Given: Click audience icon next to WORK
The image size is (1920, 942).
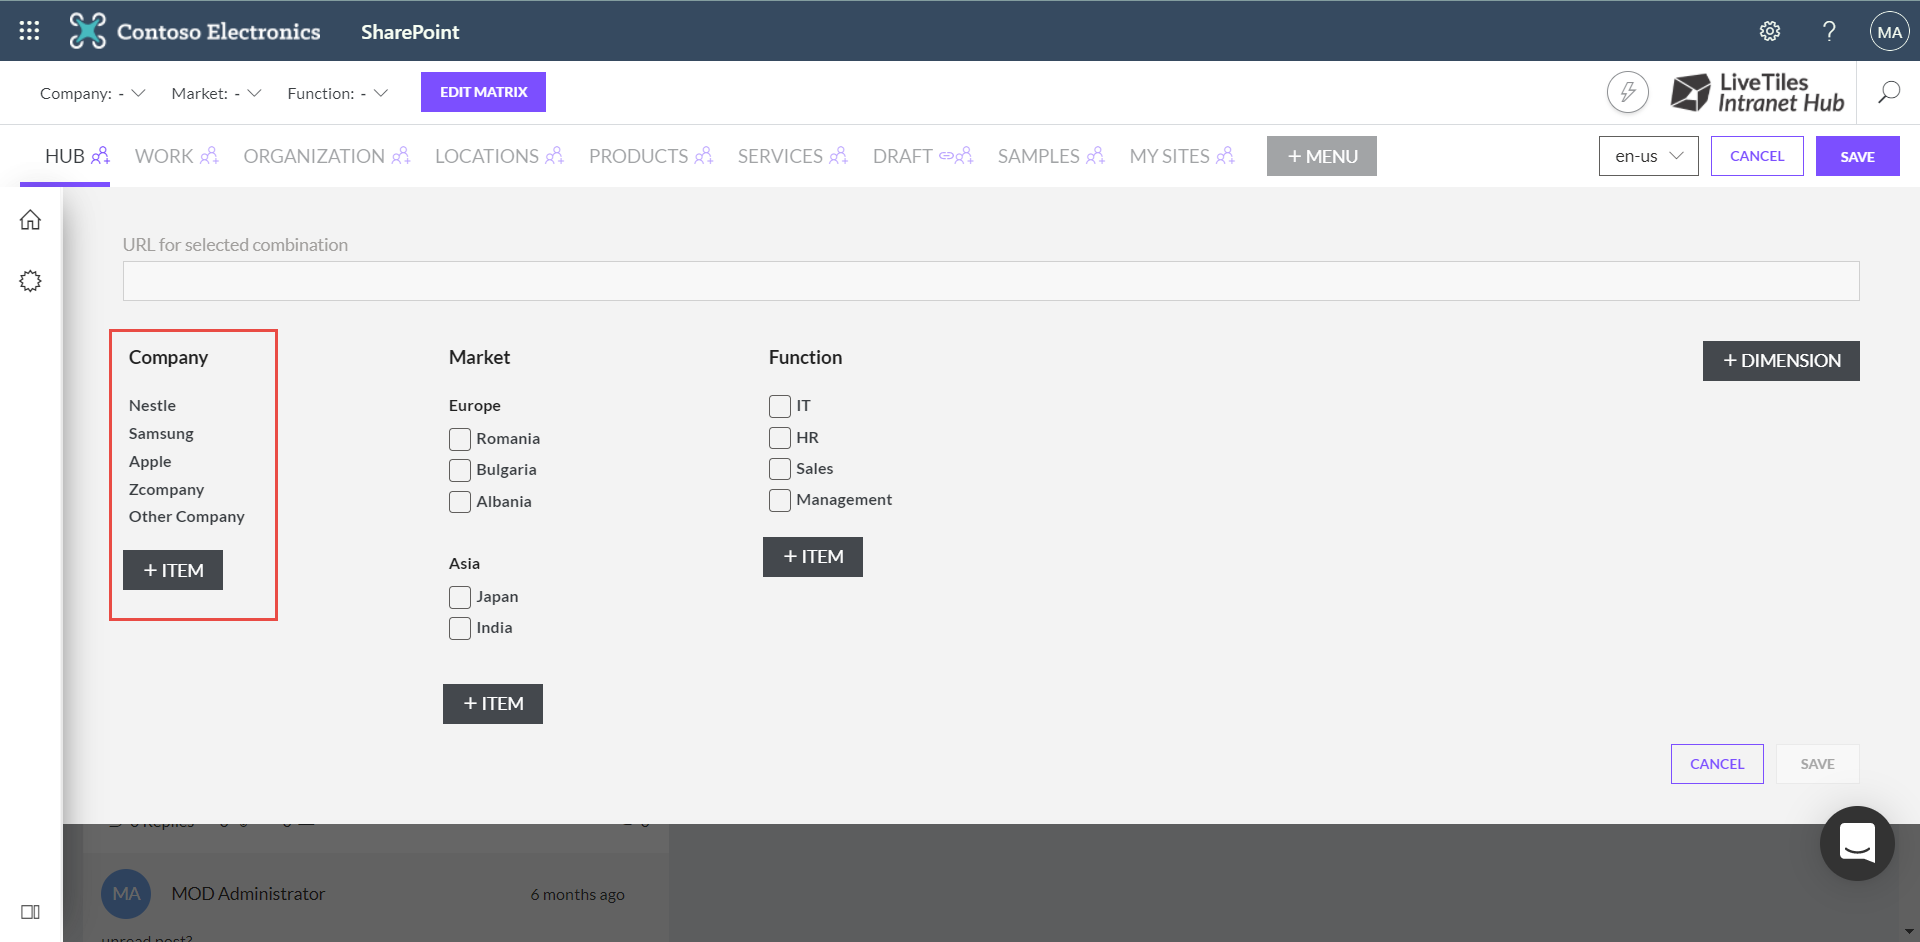Looking at the screenshot, I should point(209,156).
